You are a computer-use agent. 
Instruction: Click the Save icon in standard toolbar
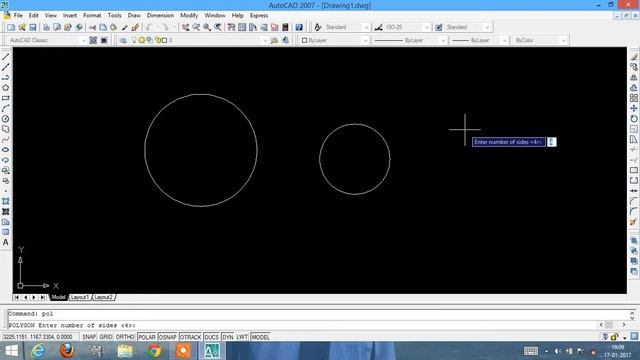[33, 27]
